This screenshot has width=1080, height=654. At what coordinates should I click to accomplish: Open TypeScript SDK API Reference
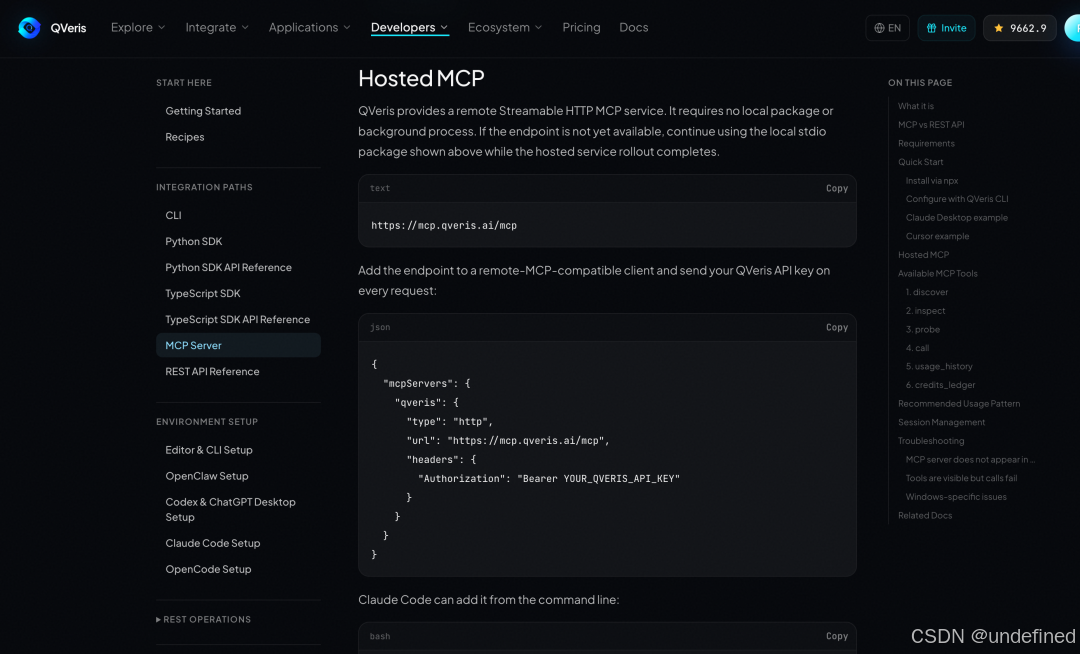pos(238,319)
